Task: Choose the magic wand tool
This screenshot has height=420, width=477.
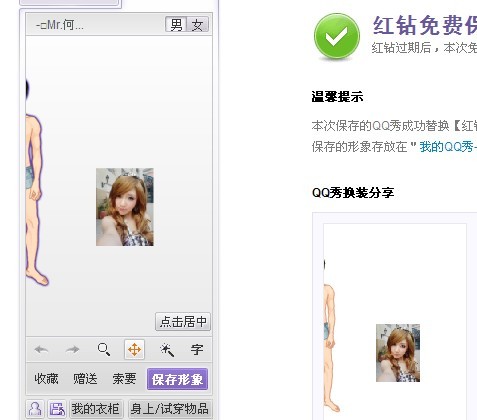Action: coord(167,350)
